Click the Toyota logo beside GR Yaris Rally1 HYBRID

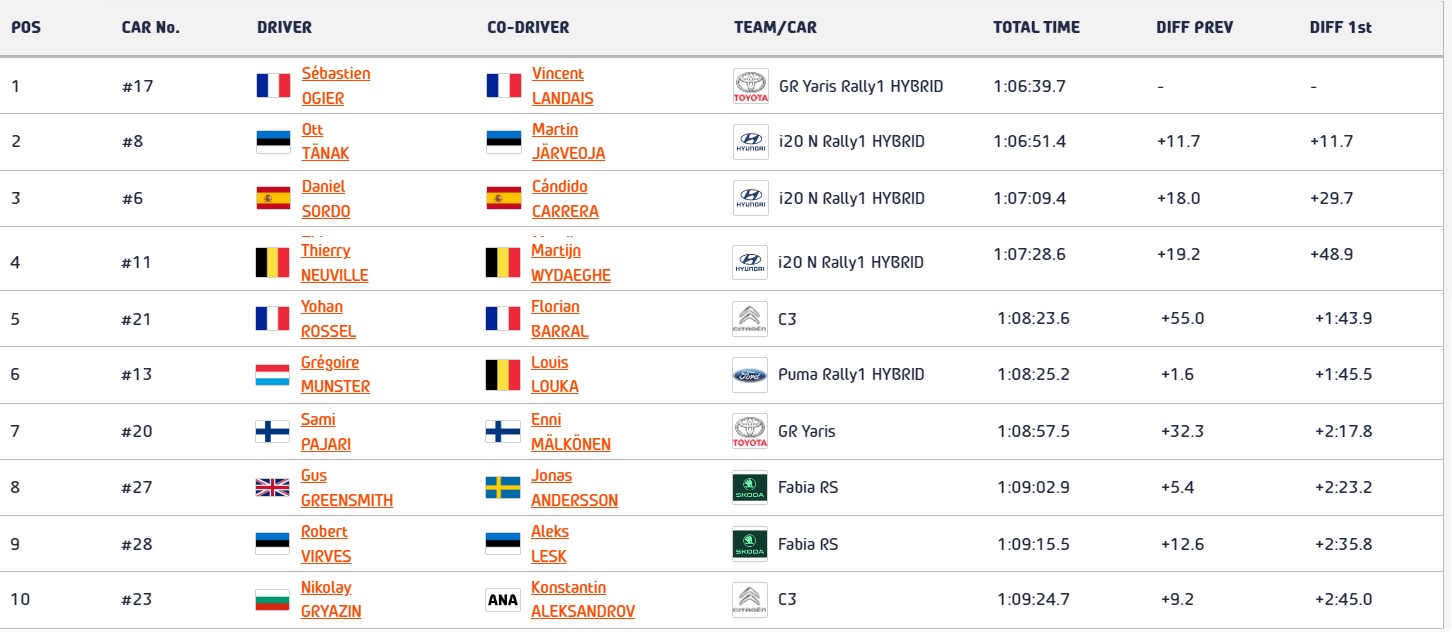[x=750, y=86]
